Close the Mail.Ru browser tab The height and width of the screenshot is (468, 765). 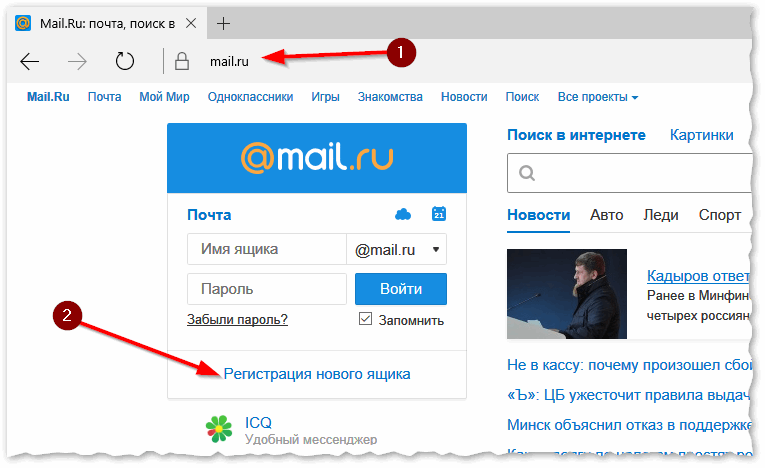191,23
